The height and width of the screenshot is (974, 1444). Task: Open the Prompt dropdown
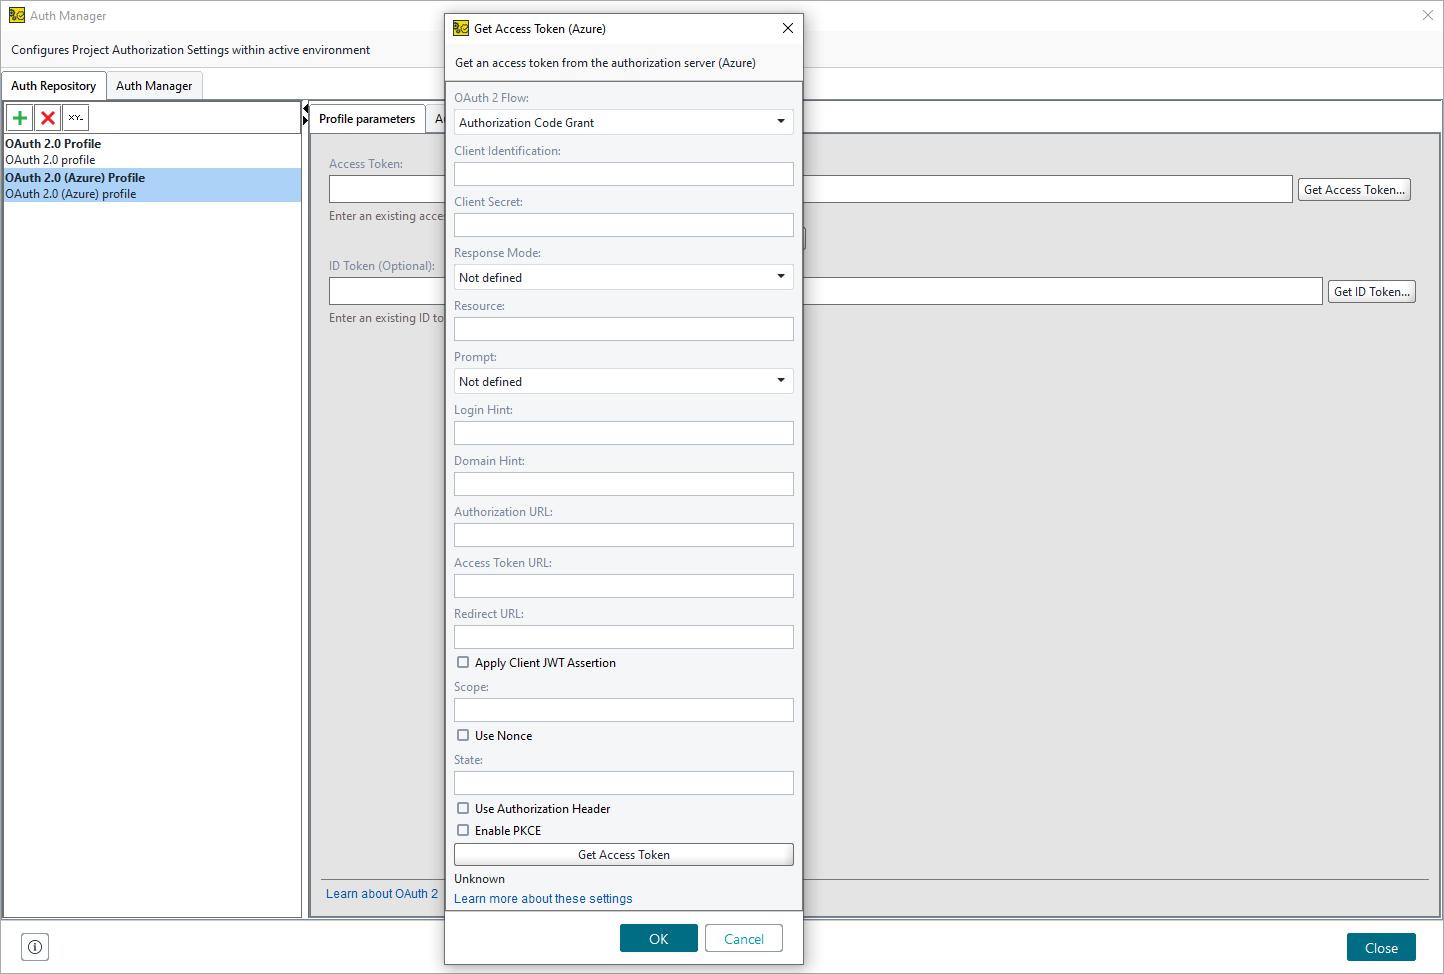tap(781, 381)
